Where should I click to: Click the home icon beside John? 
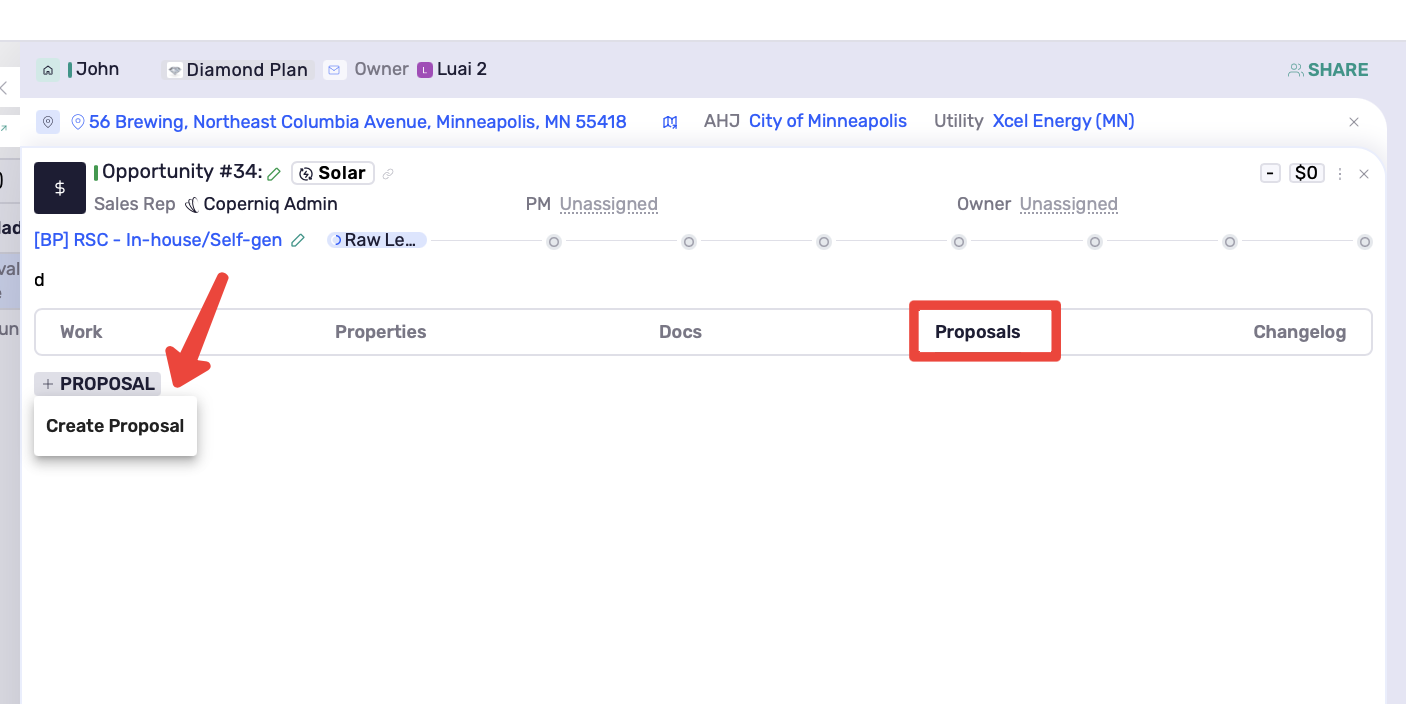tap(48, 70)
